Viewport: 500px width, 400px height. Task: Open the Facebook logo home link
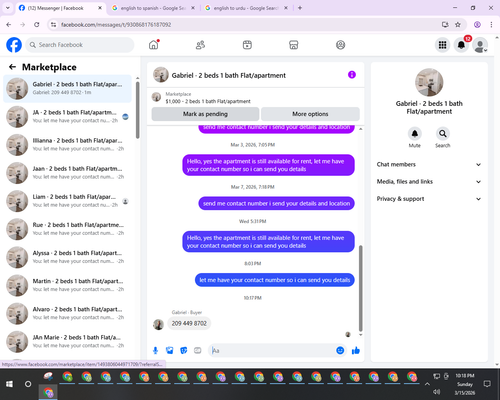pyautogui.click(x=14, y=45)
